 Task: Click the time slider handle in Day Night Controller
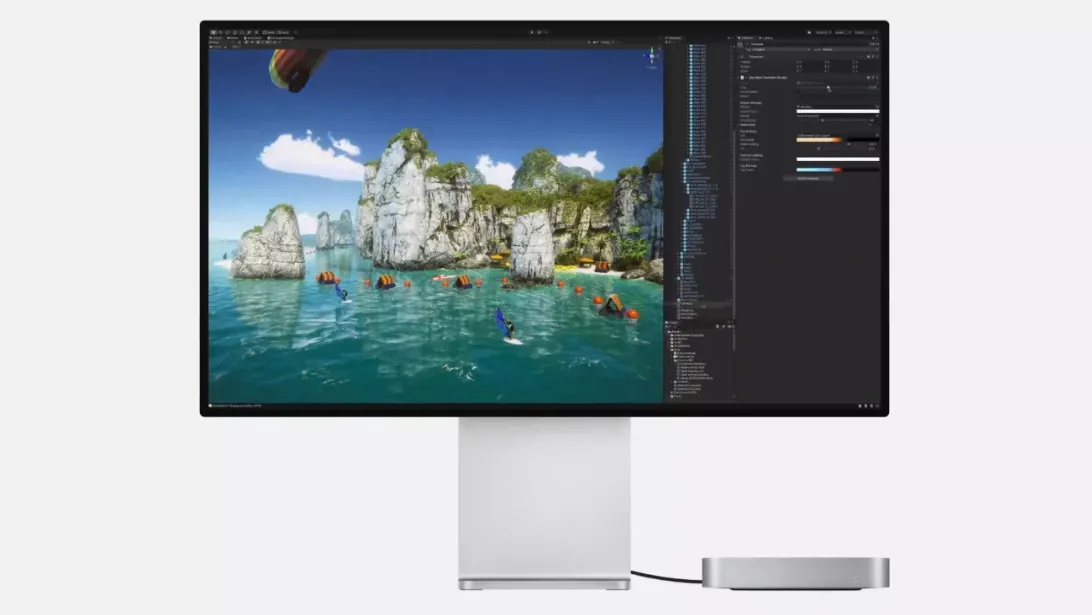[x=828, y=87]
